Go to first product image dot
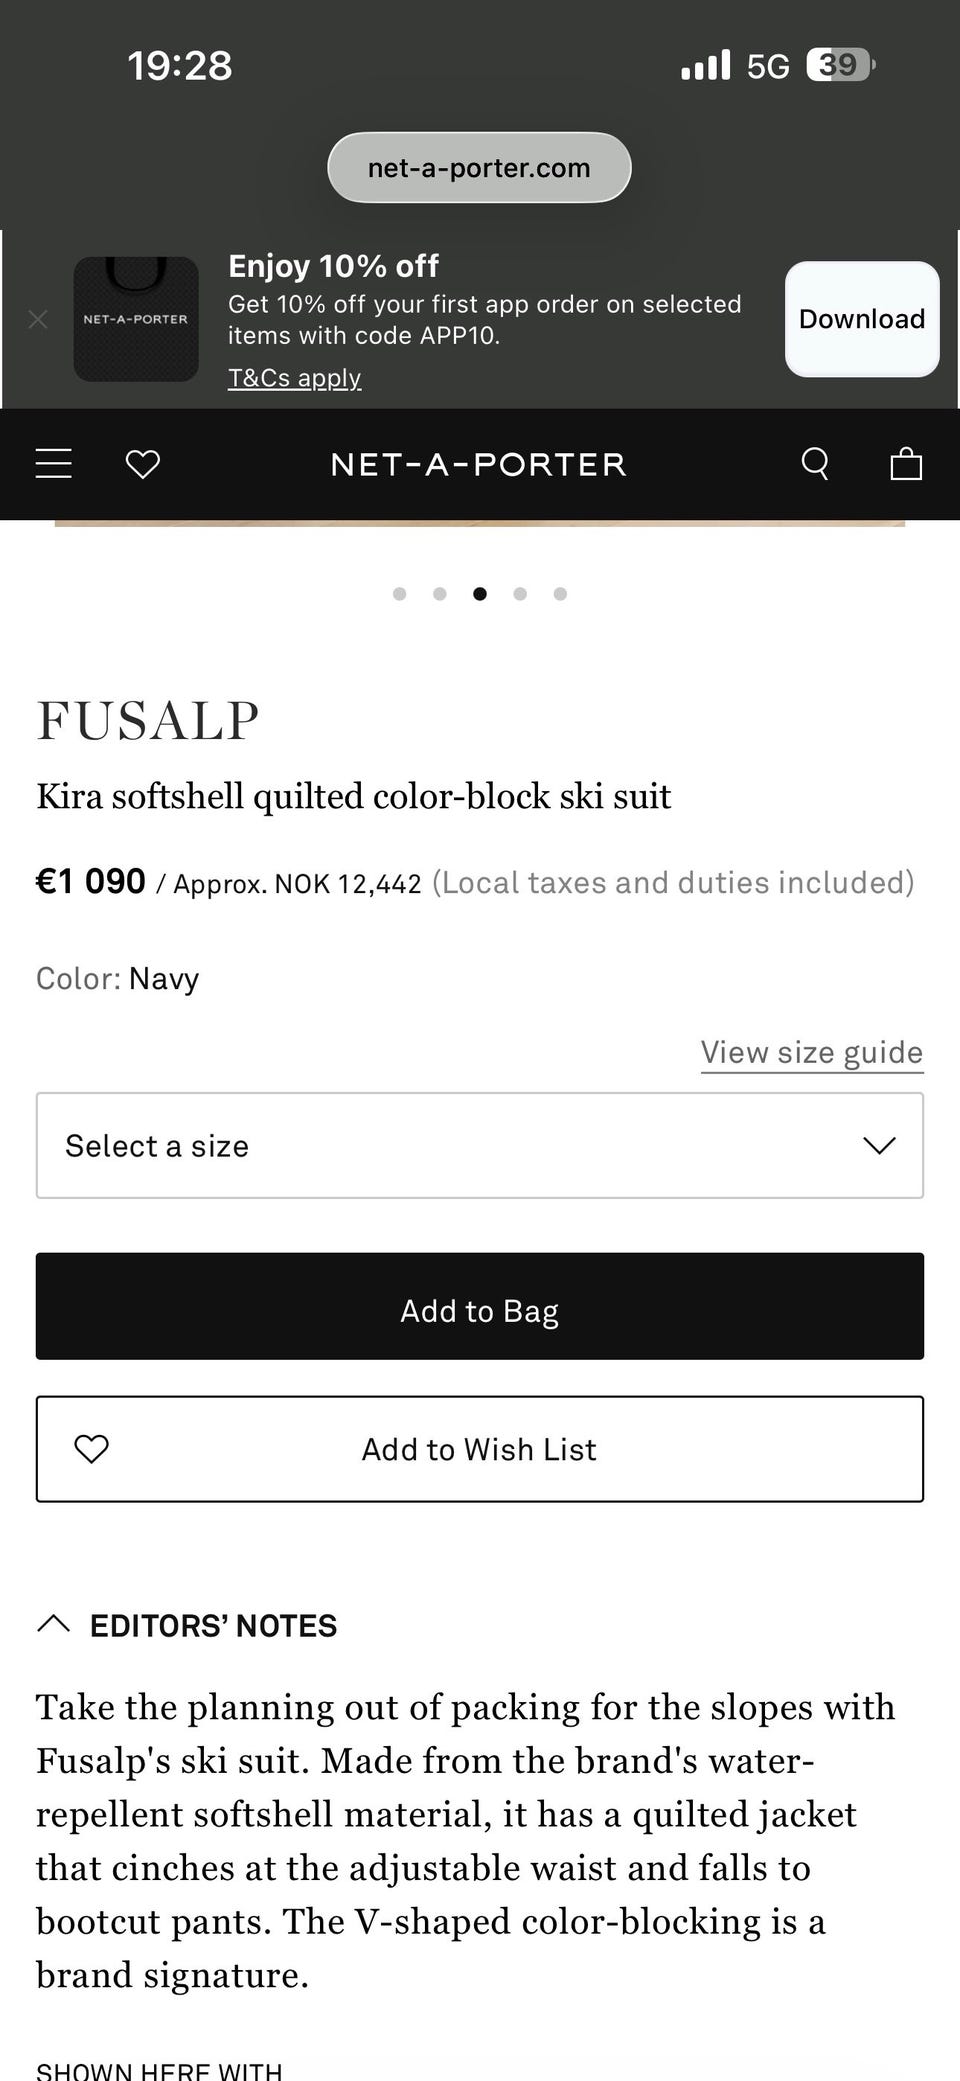The width and height of the screenshot is (960, 2081). point(400,594)
